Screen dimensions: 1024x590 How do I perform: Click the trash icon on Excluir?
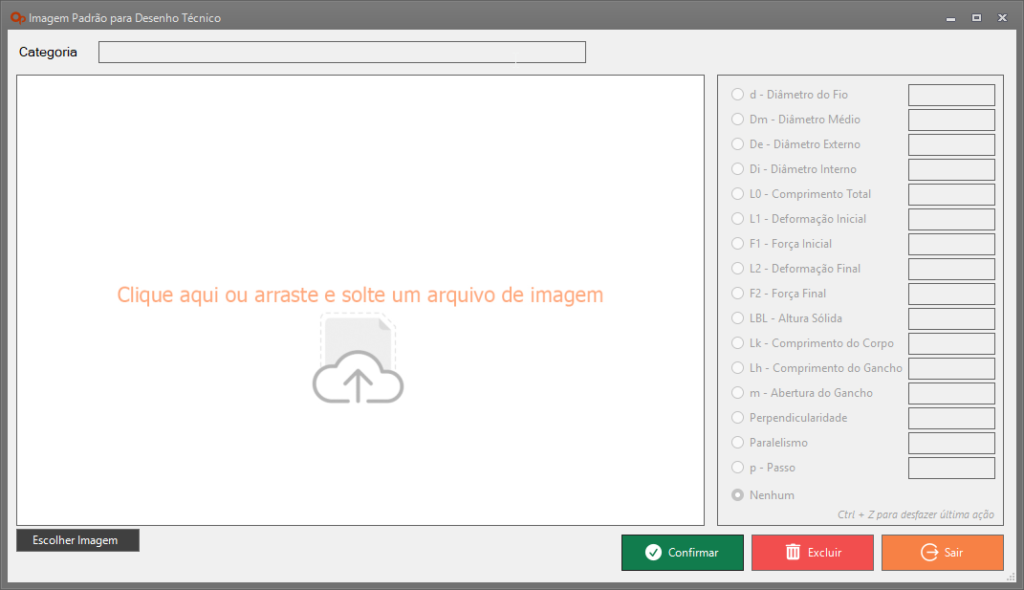coord(793,552)
